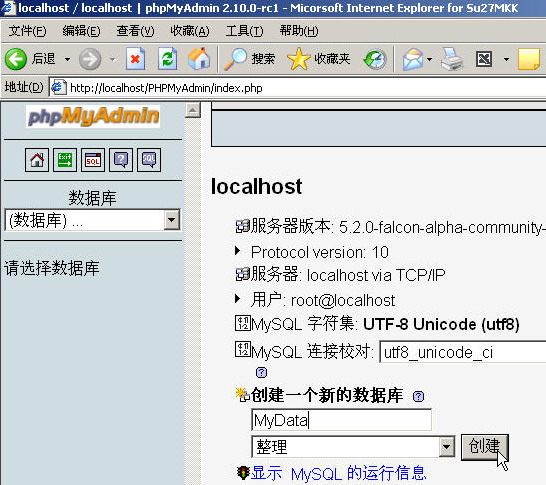Viewport: 546px width, 485px height.
Task: Click the traffic light runtime info icon
Action: pyautogui.click(x=243, y=472)
